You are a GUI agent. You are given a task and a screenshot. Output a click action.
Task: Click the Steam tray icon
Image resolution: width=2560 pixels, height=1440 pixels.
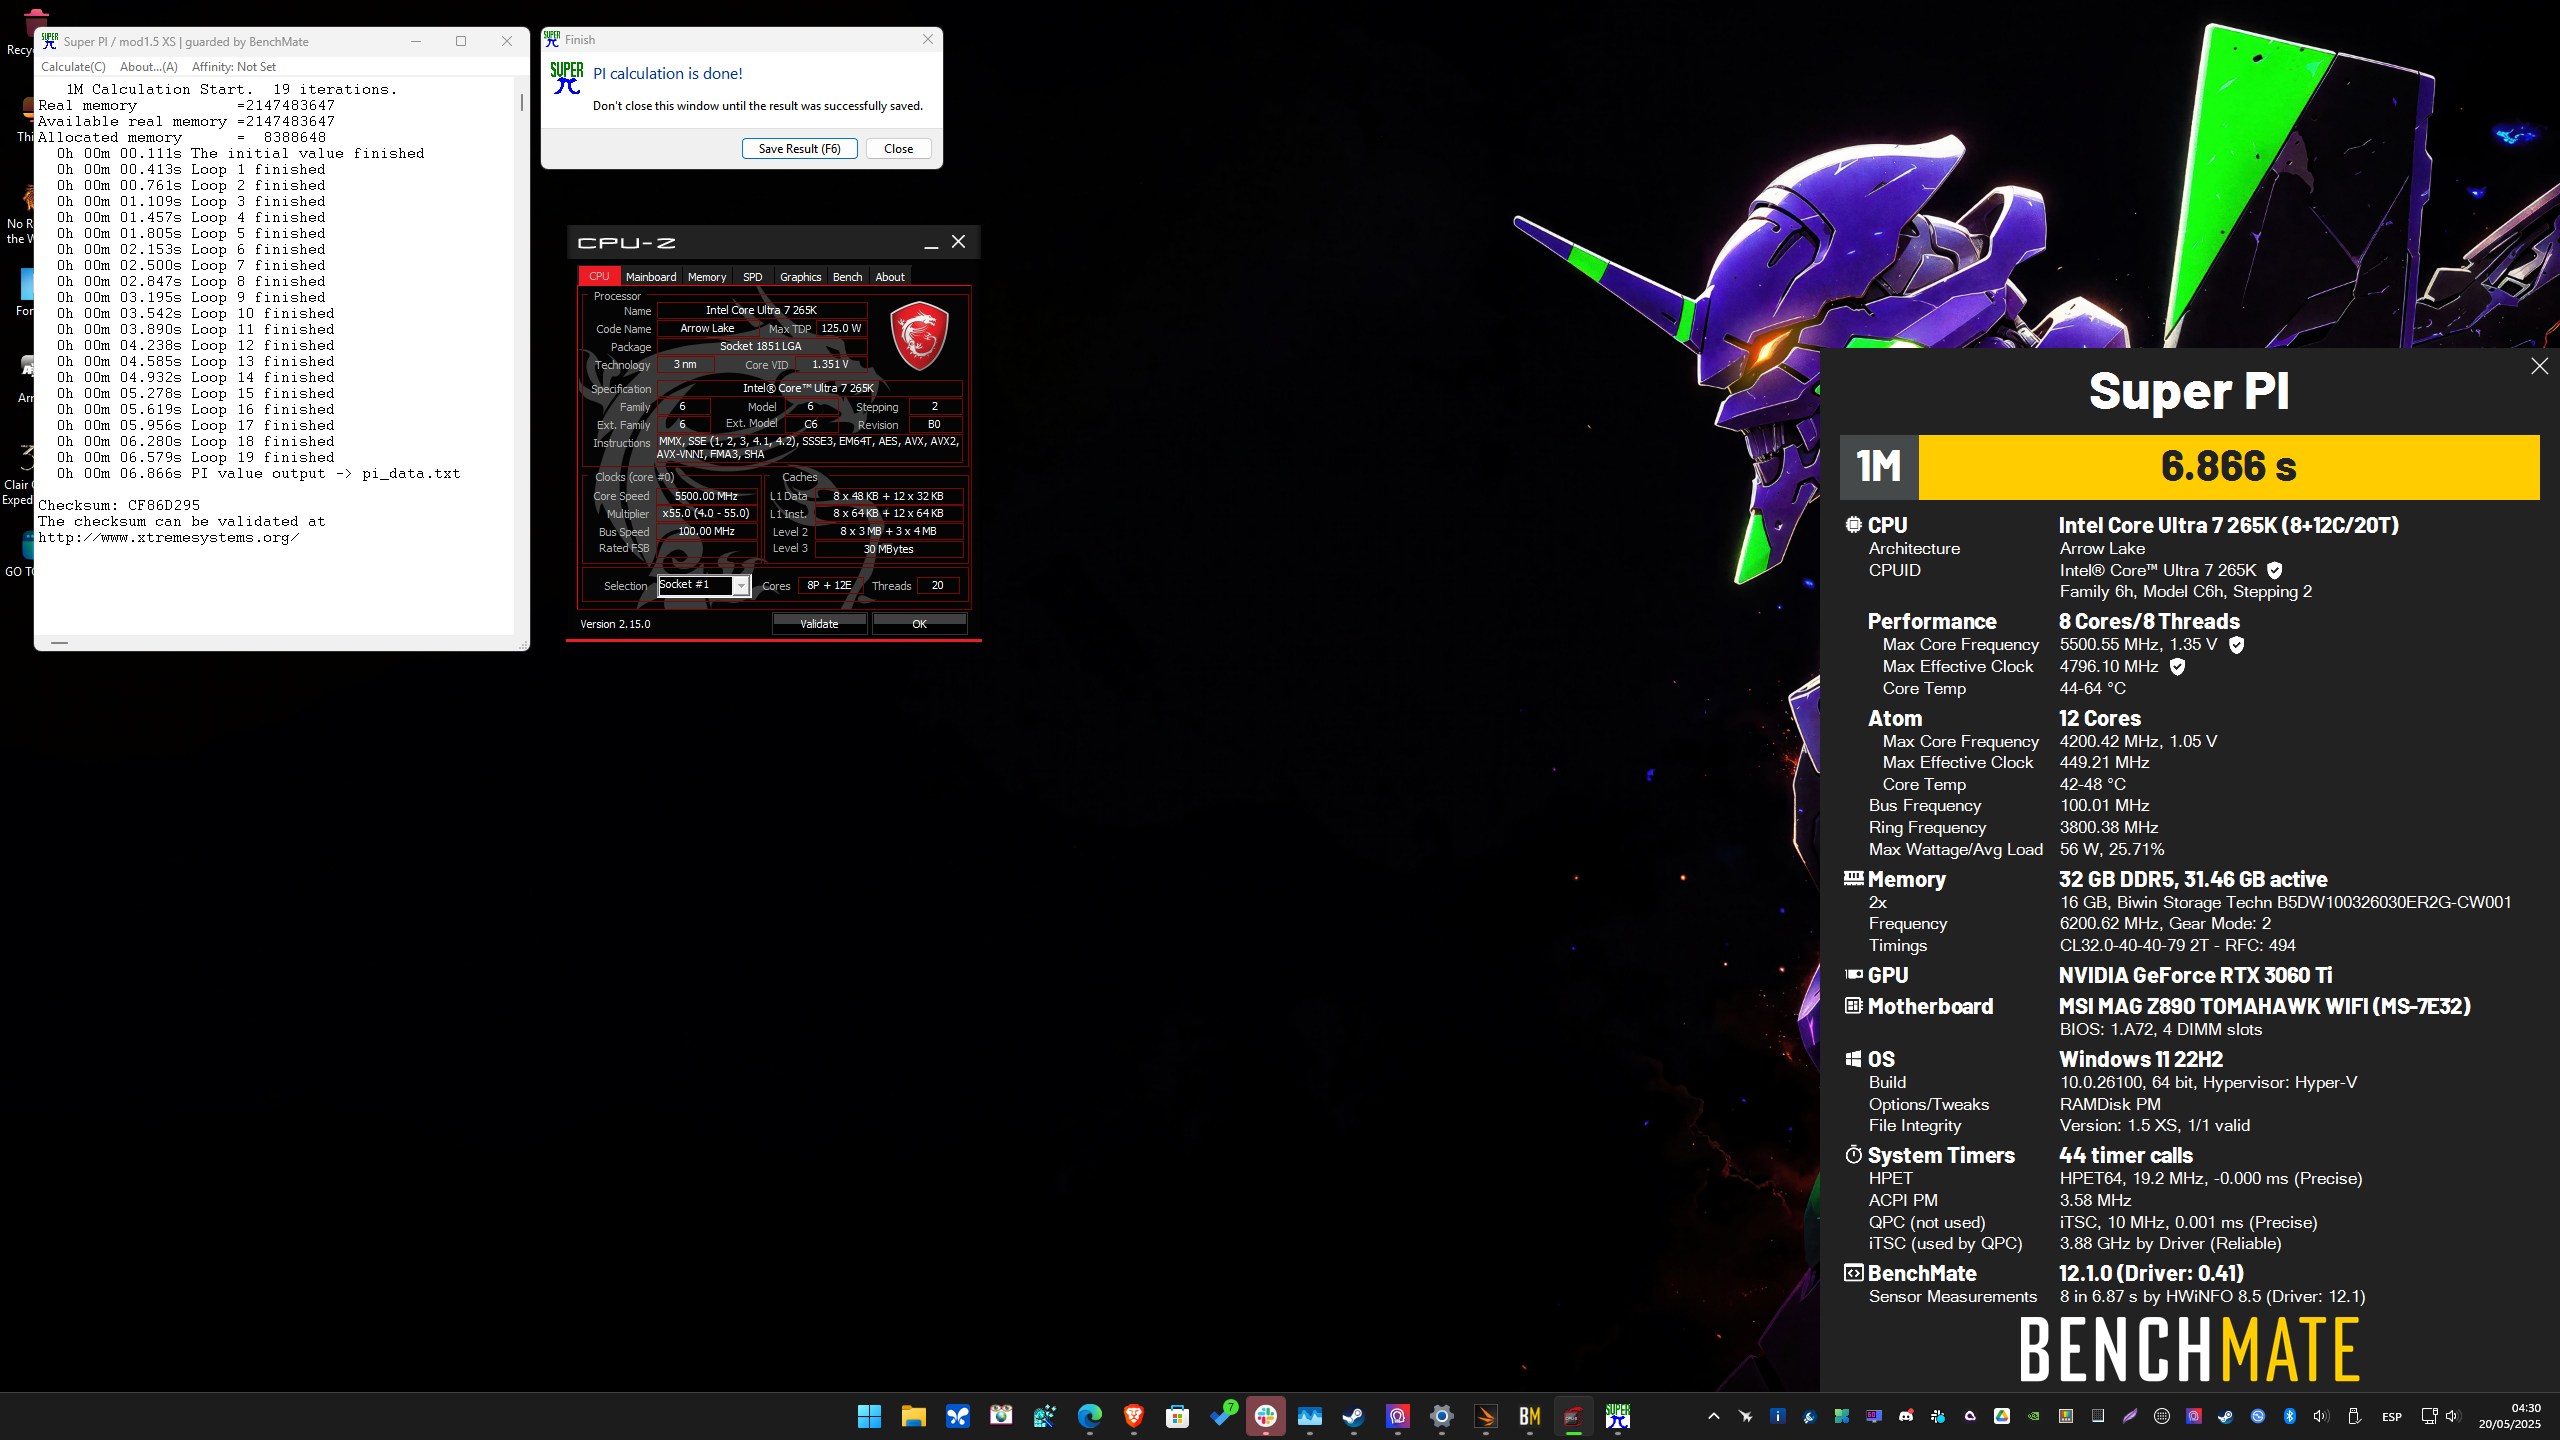point(2225,1416)
